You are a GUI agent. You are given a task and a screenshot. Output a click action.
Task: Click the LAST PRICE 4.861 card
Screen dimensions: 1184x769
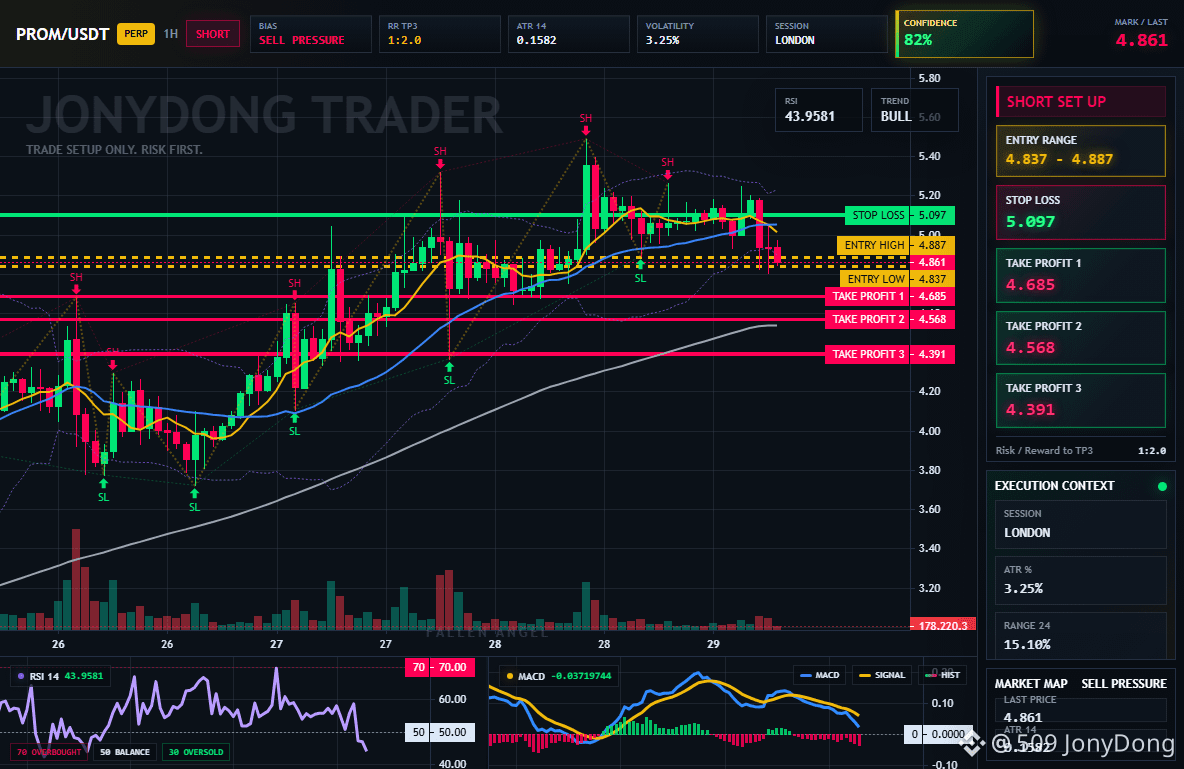click(1081, 709)
